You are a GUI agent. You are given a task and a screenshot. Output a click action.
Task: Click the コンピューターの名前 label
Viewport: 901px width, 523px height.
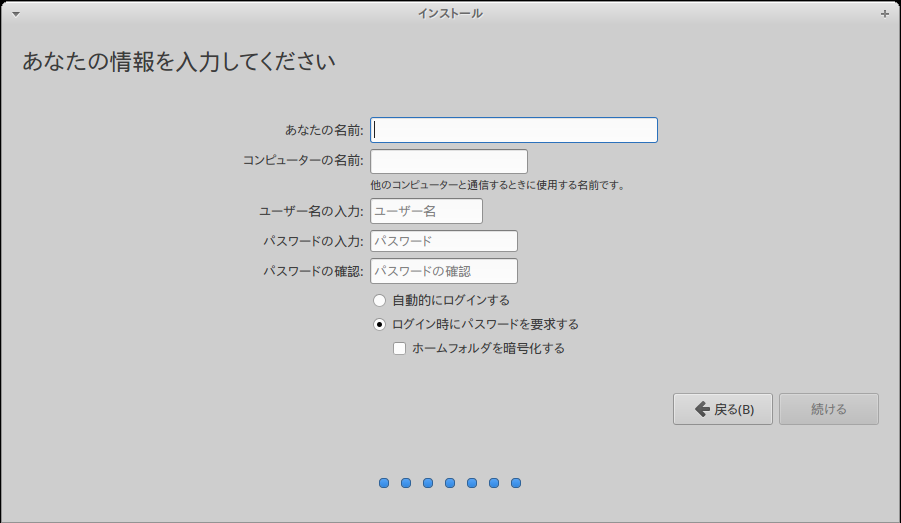pos(303,160)
